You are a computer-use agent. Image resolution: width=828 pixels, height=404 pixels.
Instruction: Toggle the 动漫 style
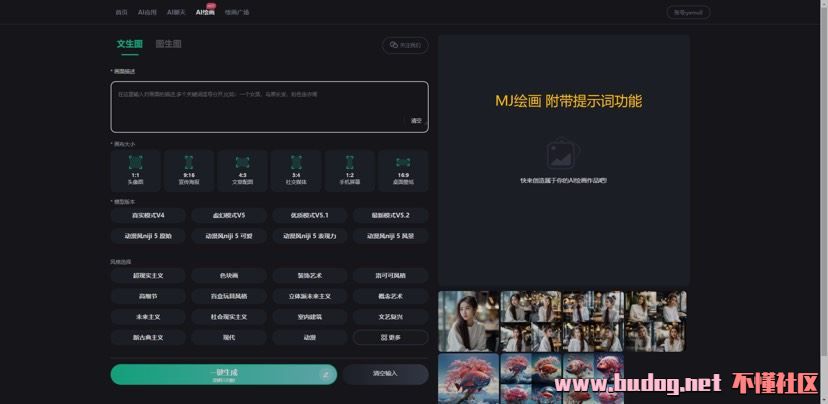tap(309, 337)
